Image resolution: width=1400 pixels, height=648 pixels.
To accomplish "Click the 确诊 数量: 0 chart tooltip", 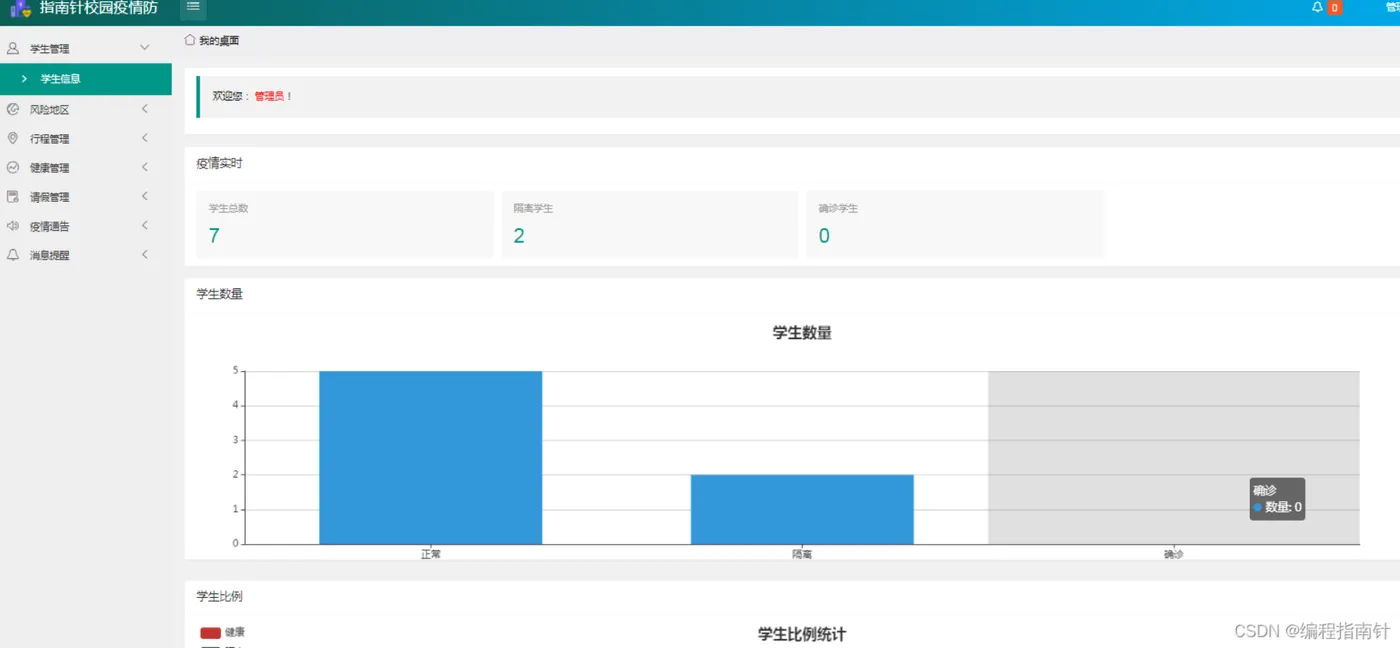I will click(1277, 499).
